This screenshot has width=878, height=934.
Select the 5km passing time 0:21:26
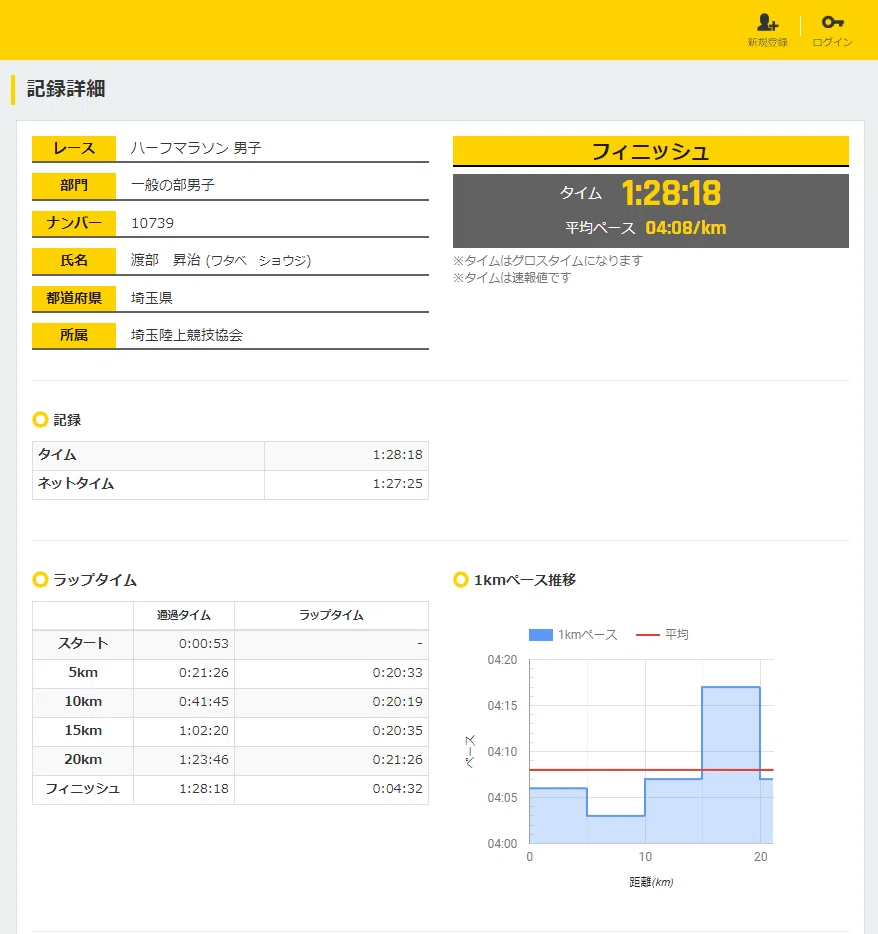(x=204, y=673)
